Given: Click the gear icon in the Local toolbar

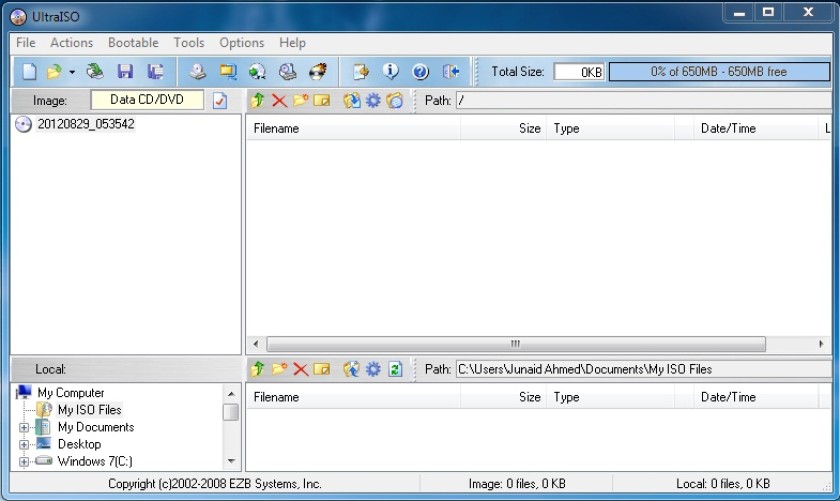Looking at the screenshot, I should coord(373,369).
